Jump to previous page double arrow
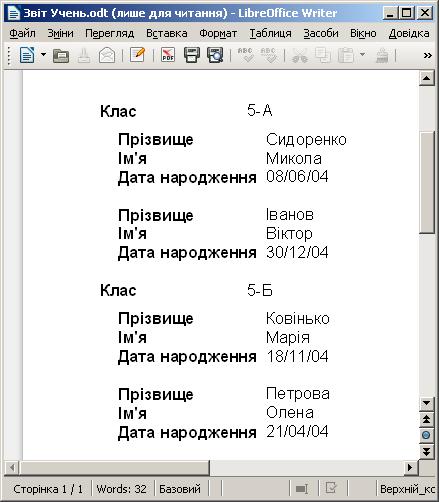The height and width of the screenshot is (502, 439). tap(426, 419)
